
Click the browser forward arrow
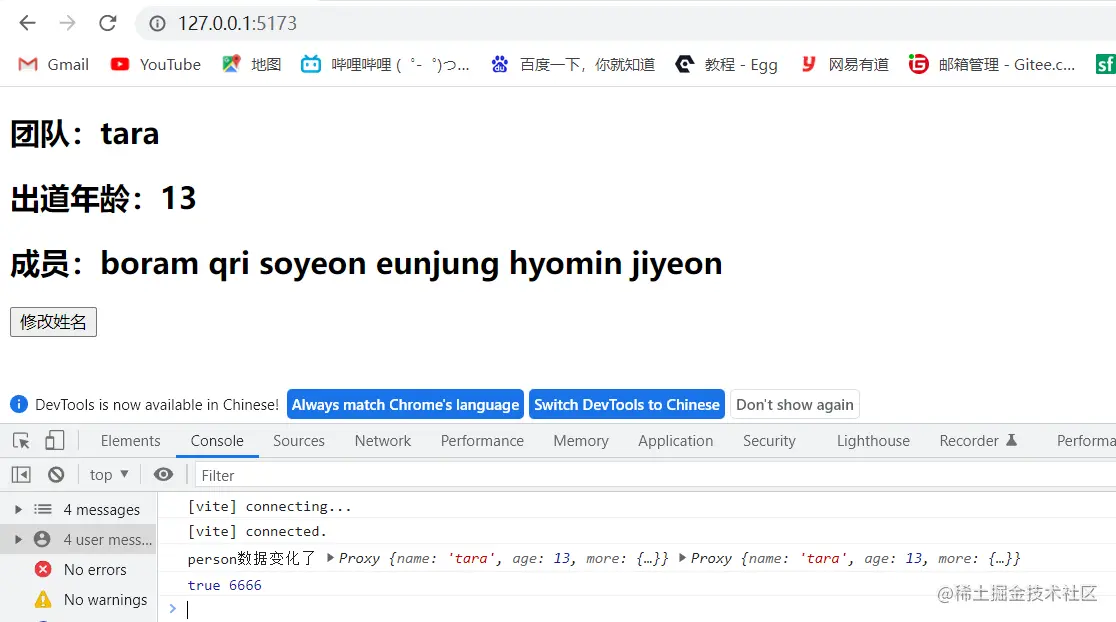[68, 23]
